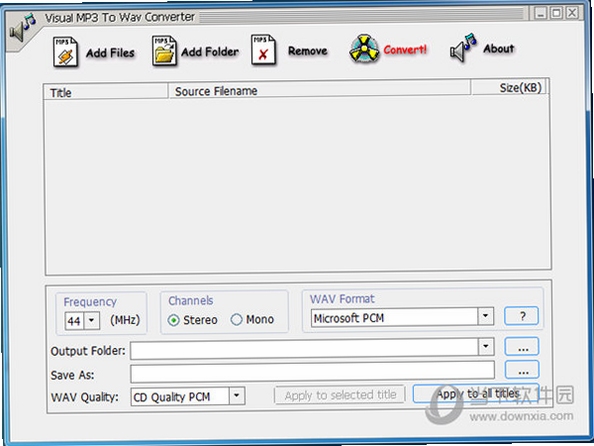Click the WAV Format ? help button
Viewport: 594px width, 446px height.
click(x=522, y=316)
